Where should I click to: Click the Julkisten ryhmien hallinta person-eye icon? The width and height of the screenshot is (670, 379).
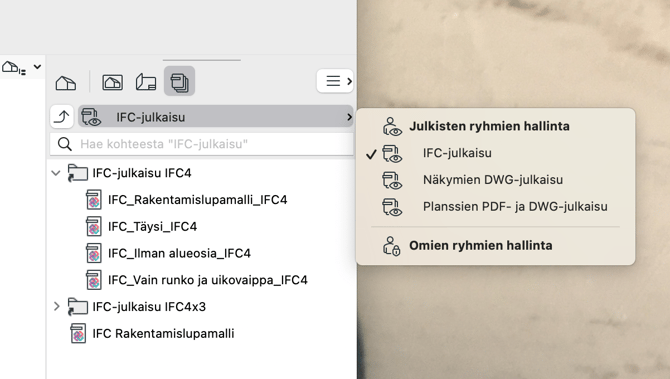(x=392, y=126)
